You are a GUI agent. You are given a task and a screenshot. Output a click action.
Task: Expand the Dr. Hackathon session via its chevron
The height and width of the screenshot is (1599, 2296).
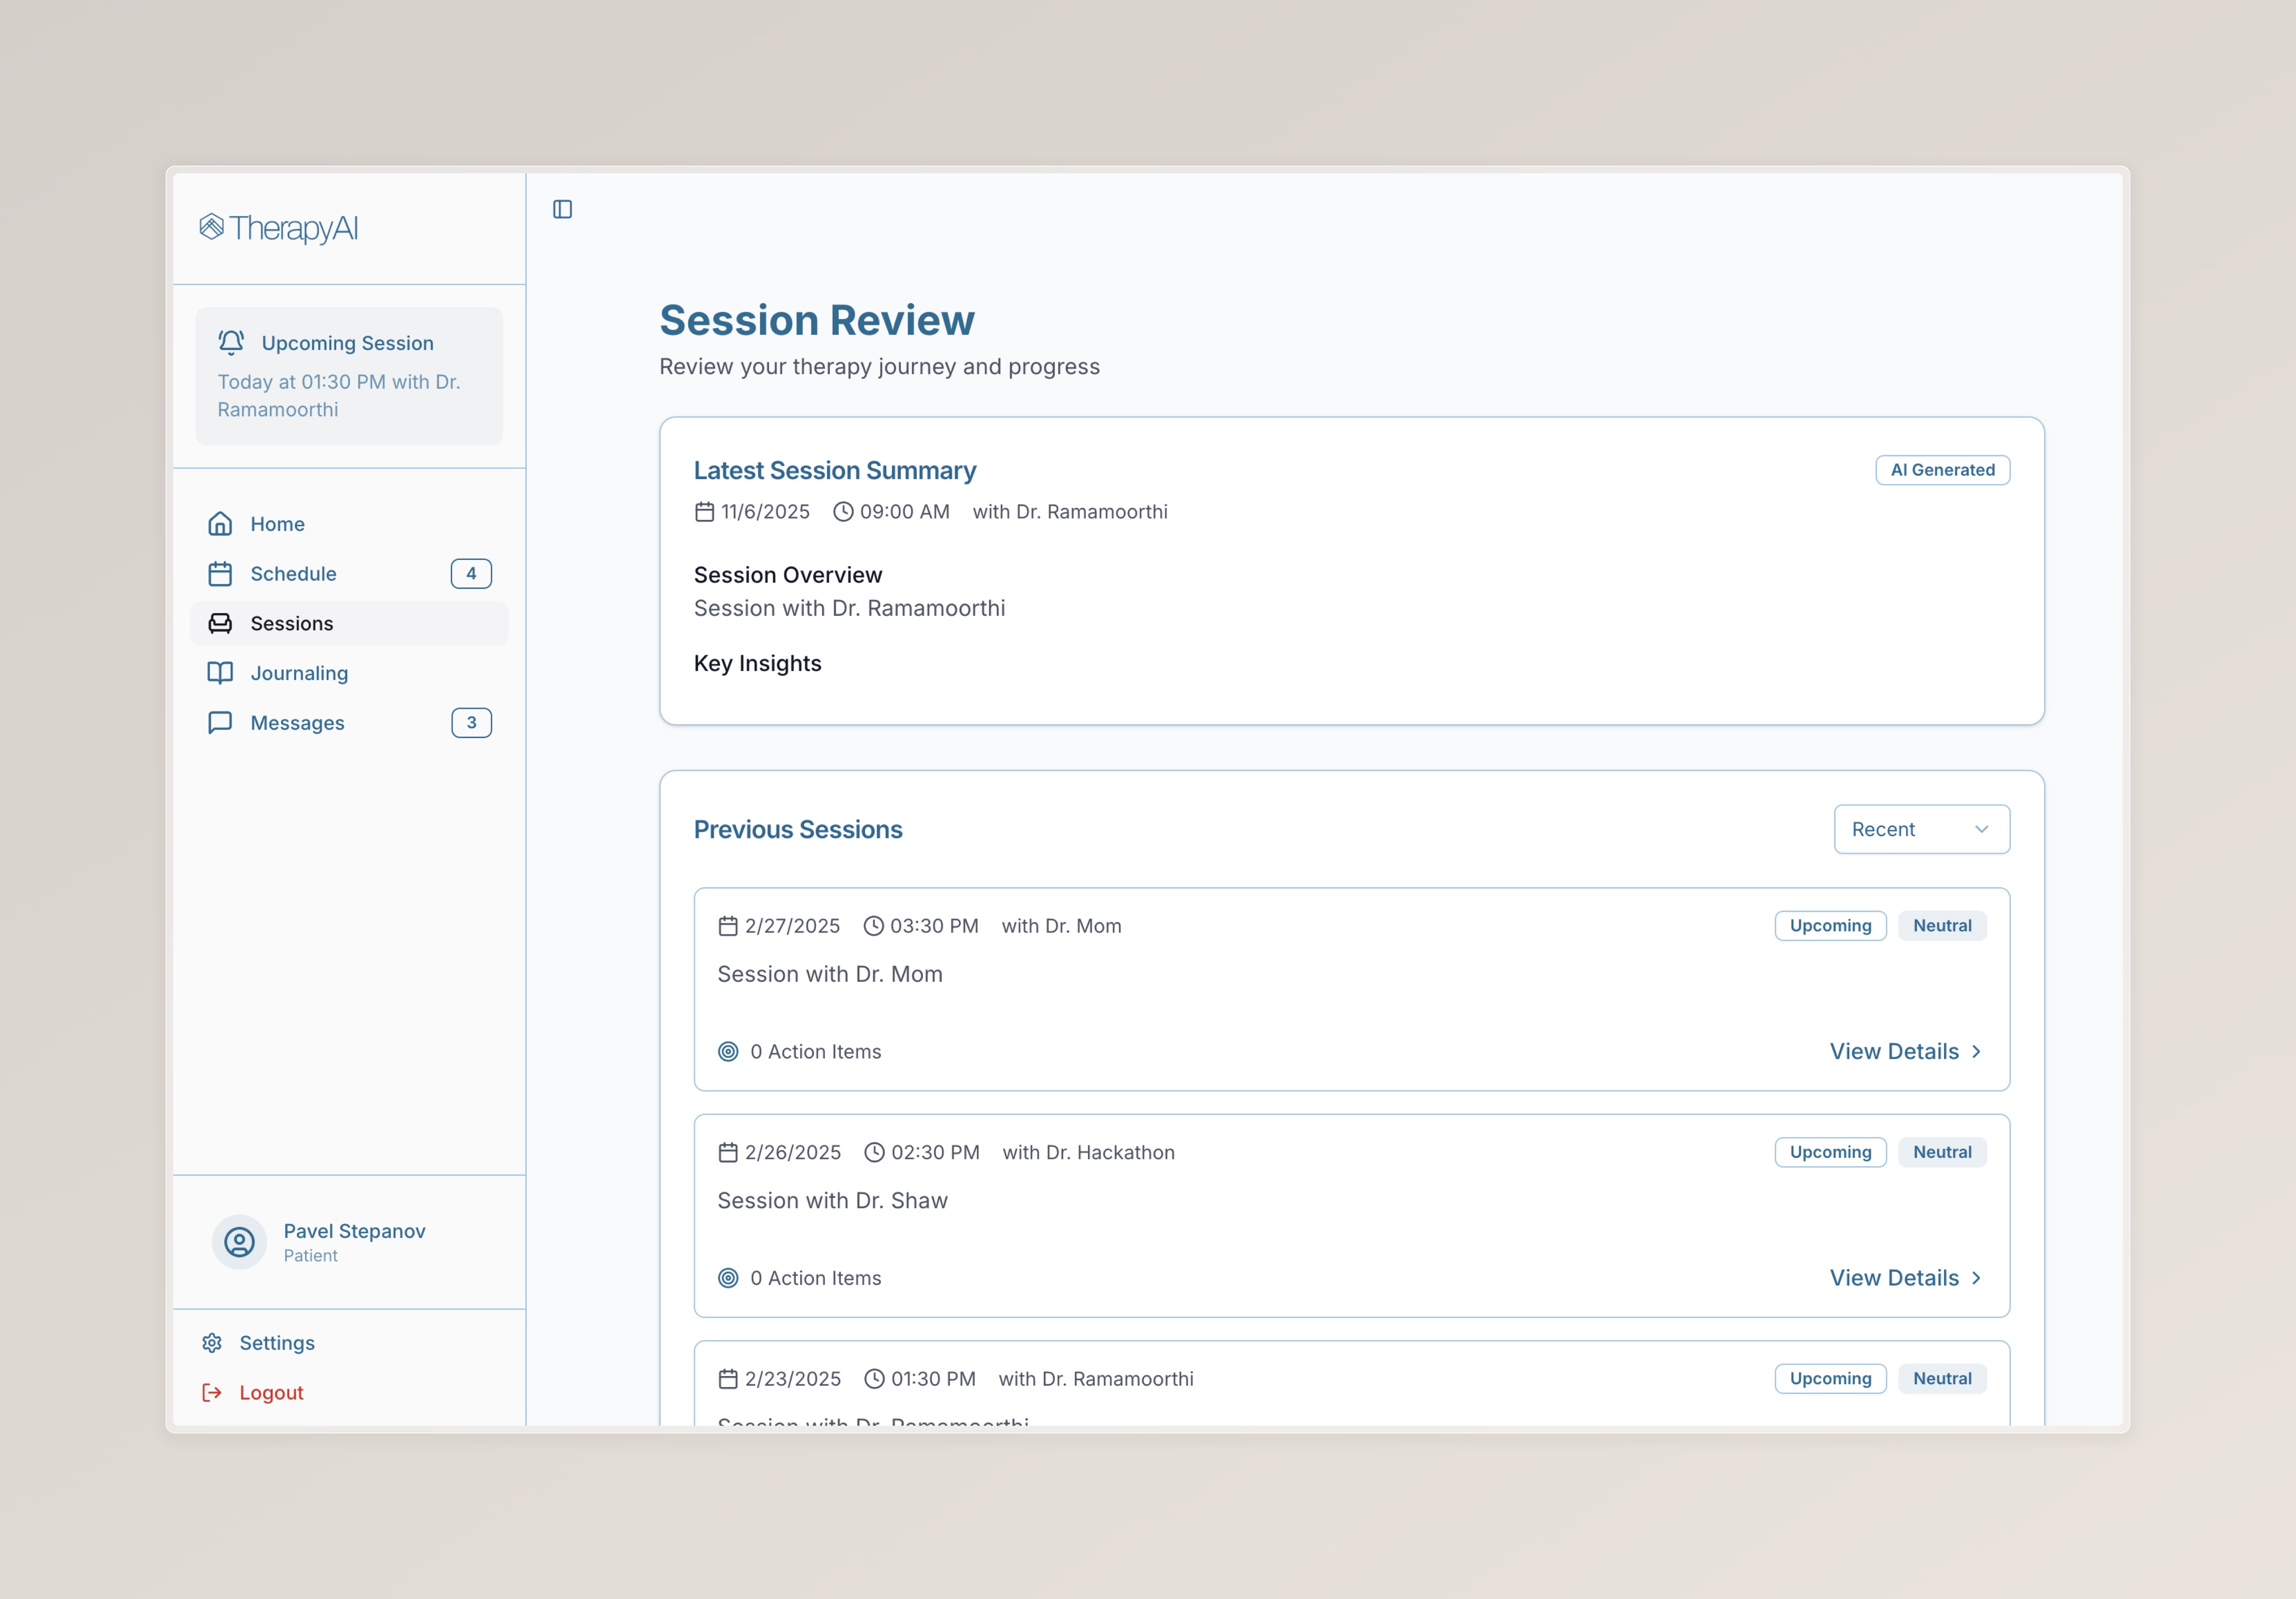(x=1976, y=1278)
